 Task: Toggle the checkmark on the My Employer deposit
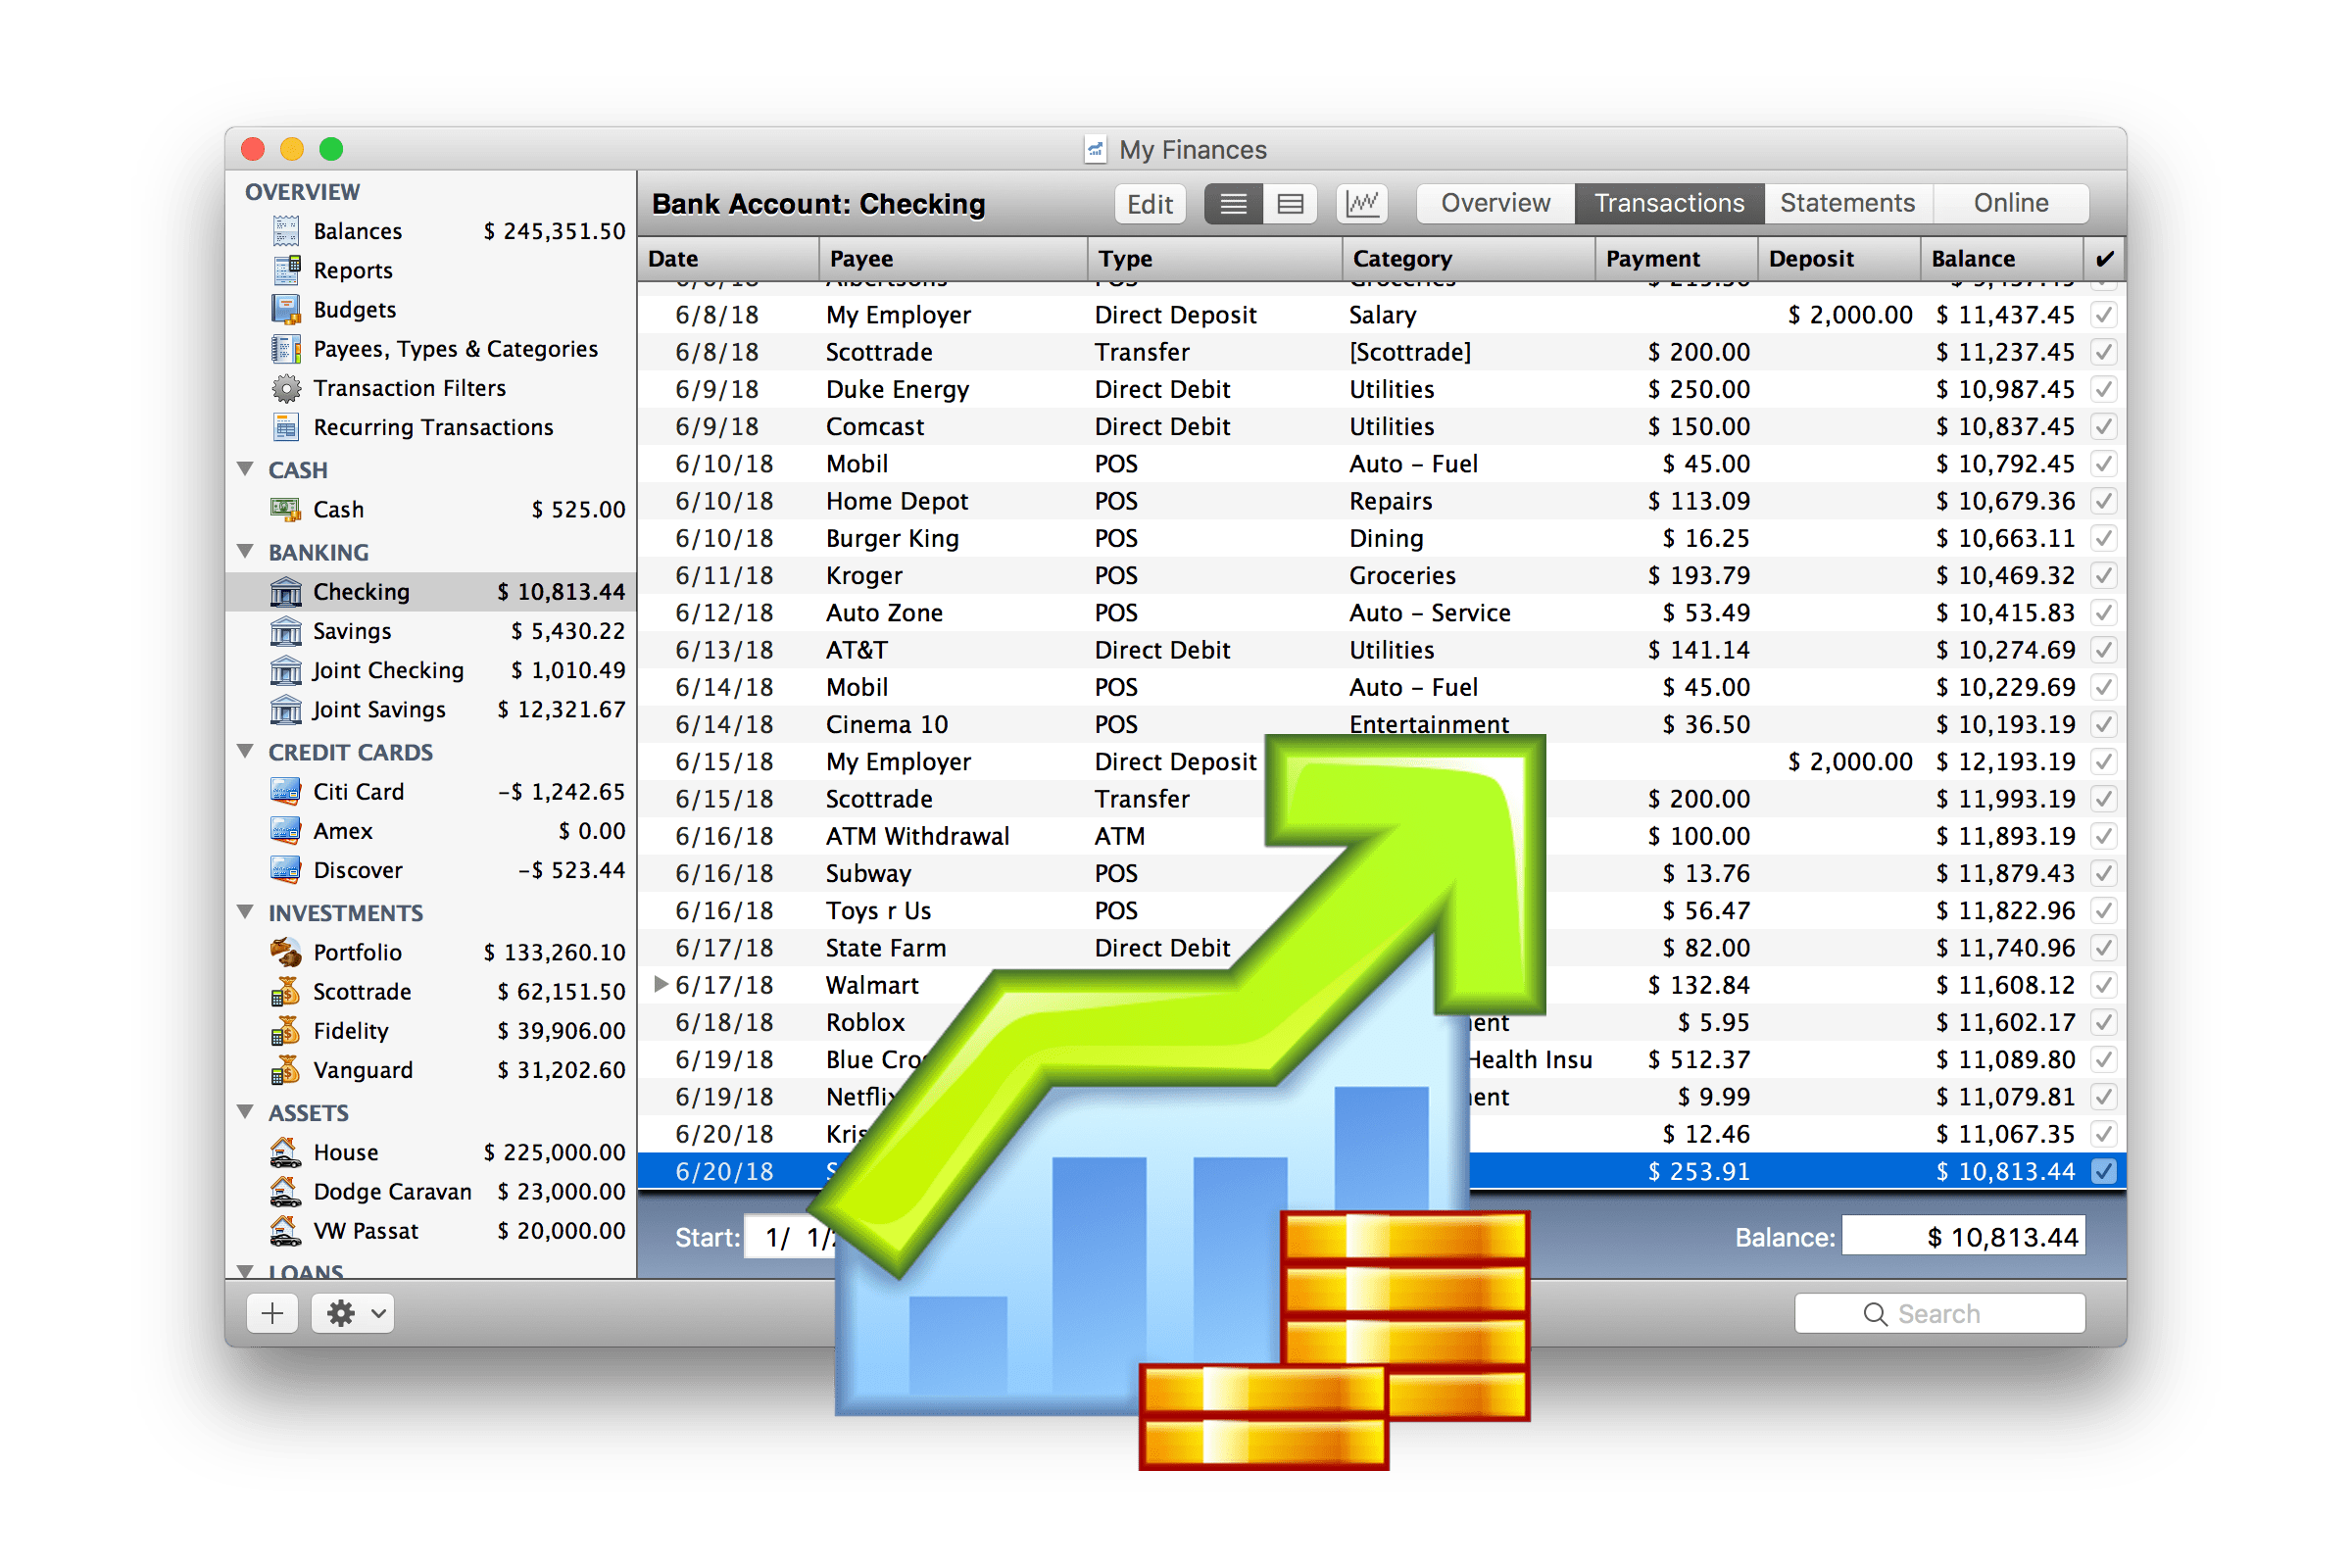tap(2103, 314)
